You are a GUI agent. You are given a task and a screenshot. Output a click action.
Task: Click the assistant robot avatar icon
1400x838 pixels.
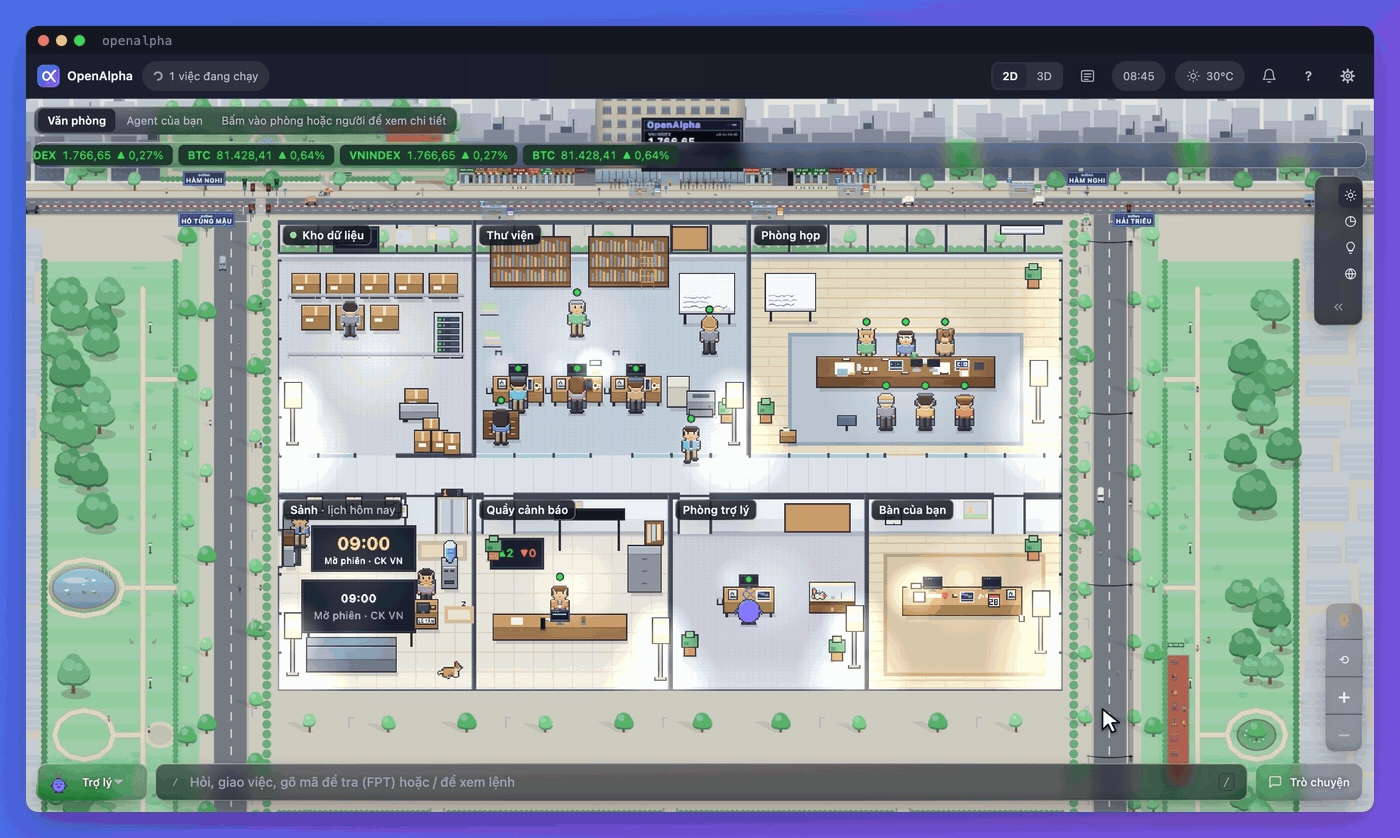pos(59,784)
